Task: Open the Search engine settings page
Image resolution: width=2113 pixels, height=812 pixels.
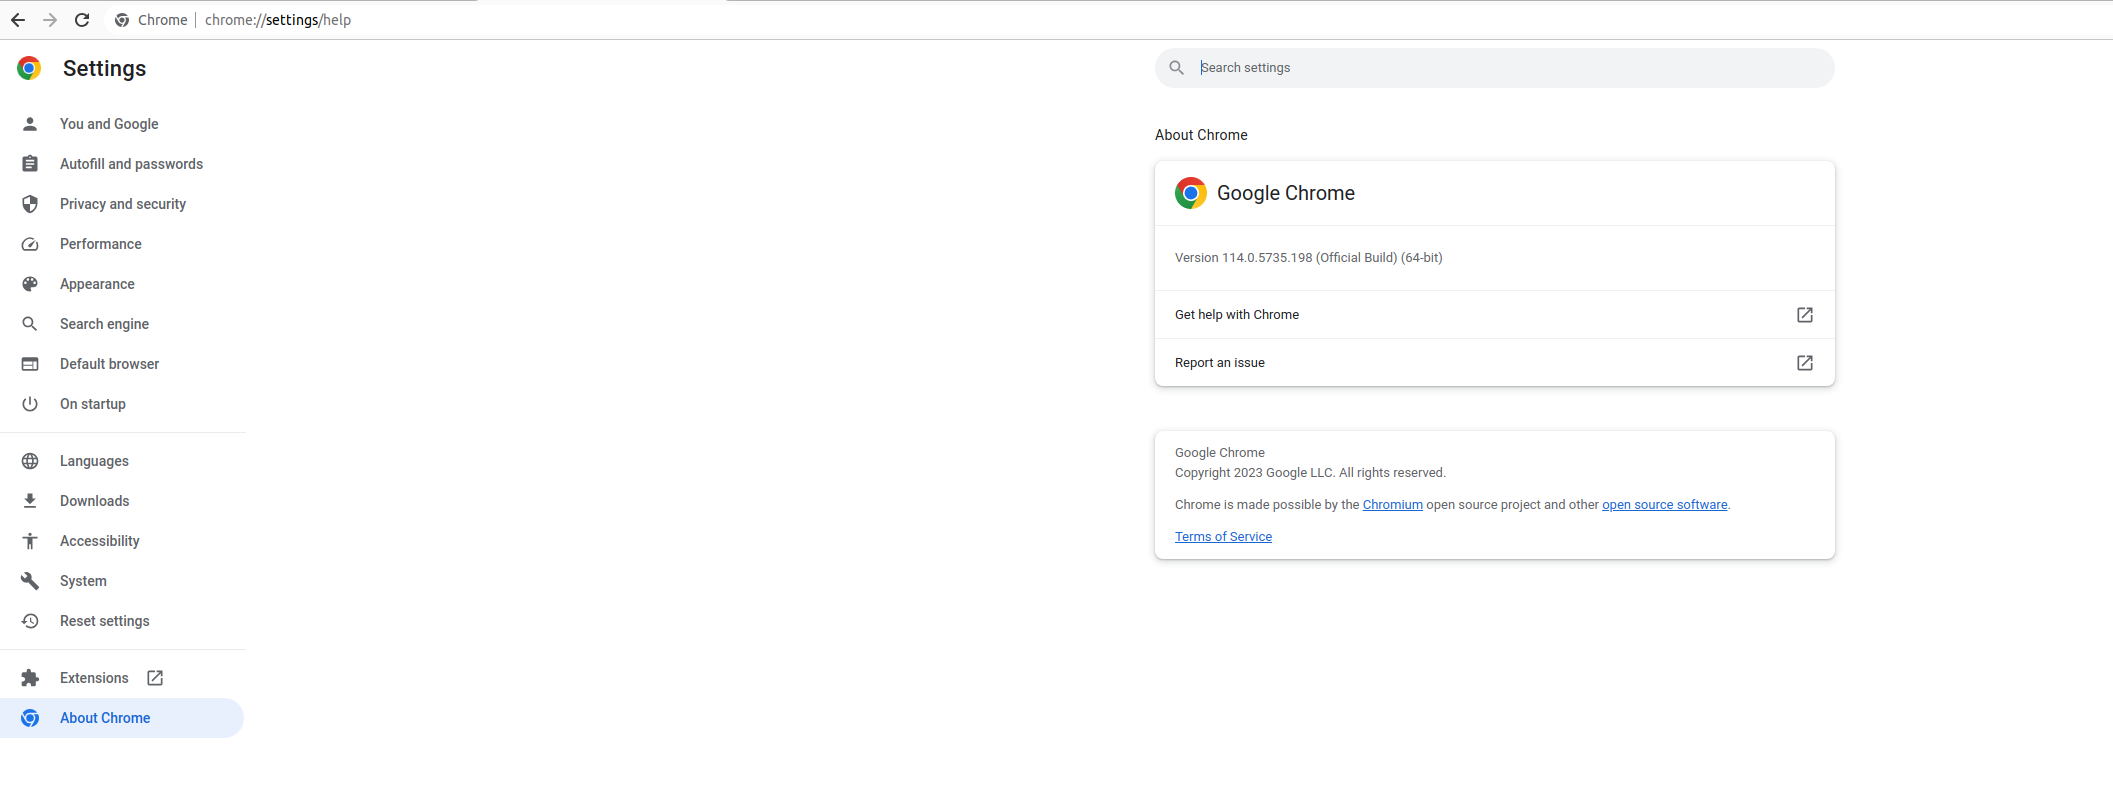Action: 104,324
